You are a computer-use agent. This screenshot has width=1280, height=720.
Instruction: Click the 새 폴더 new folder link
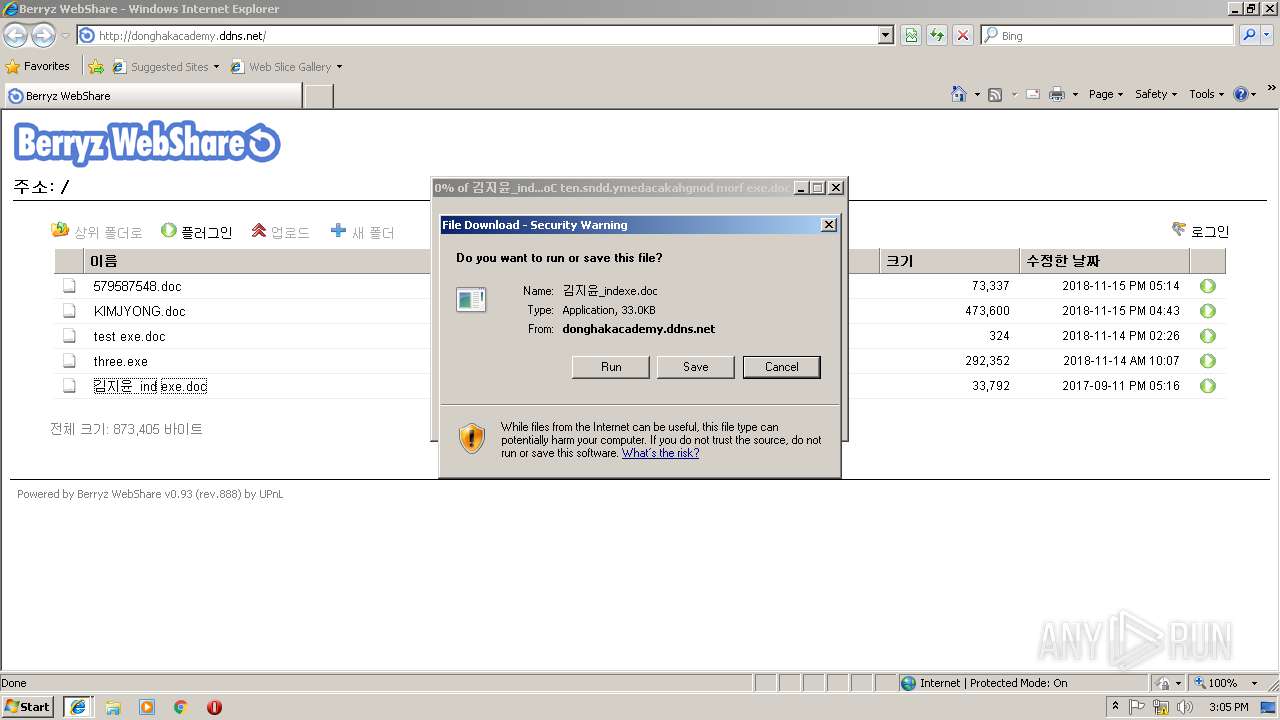coord(363,232)
